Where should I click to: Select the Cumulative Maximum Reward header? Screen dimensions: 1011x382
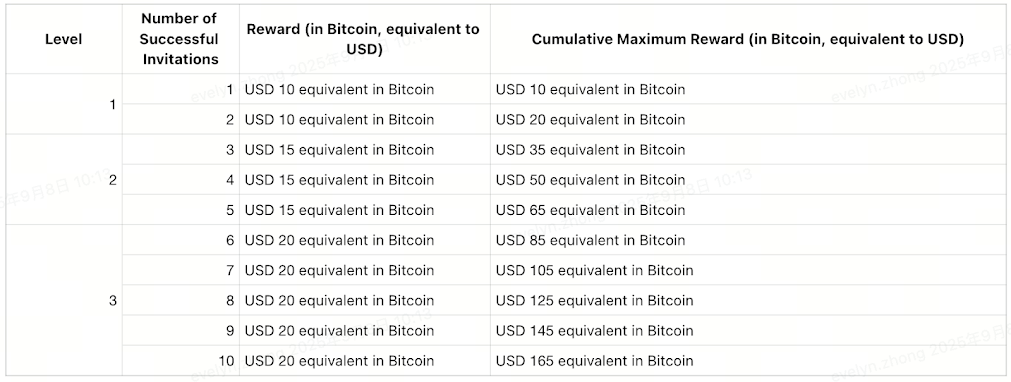coord(748,39)
